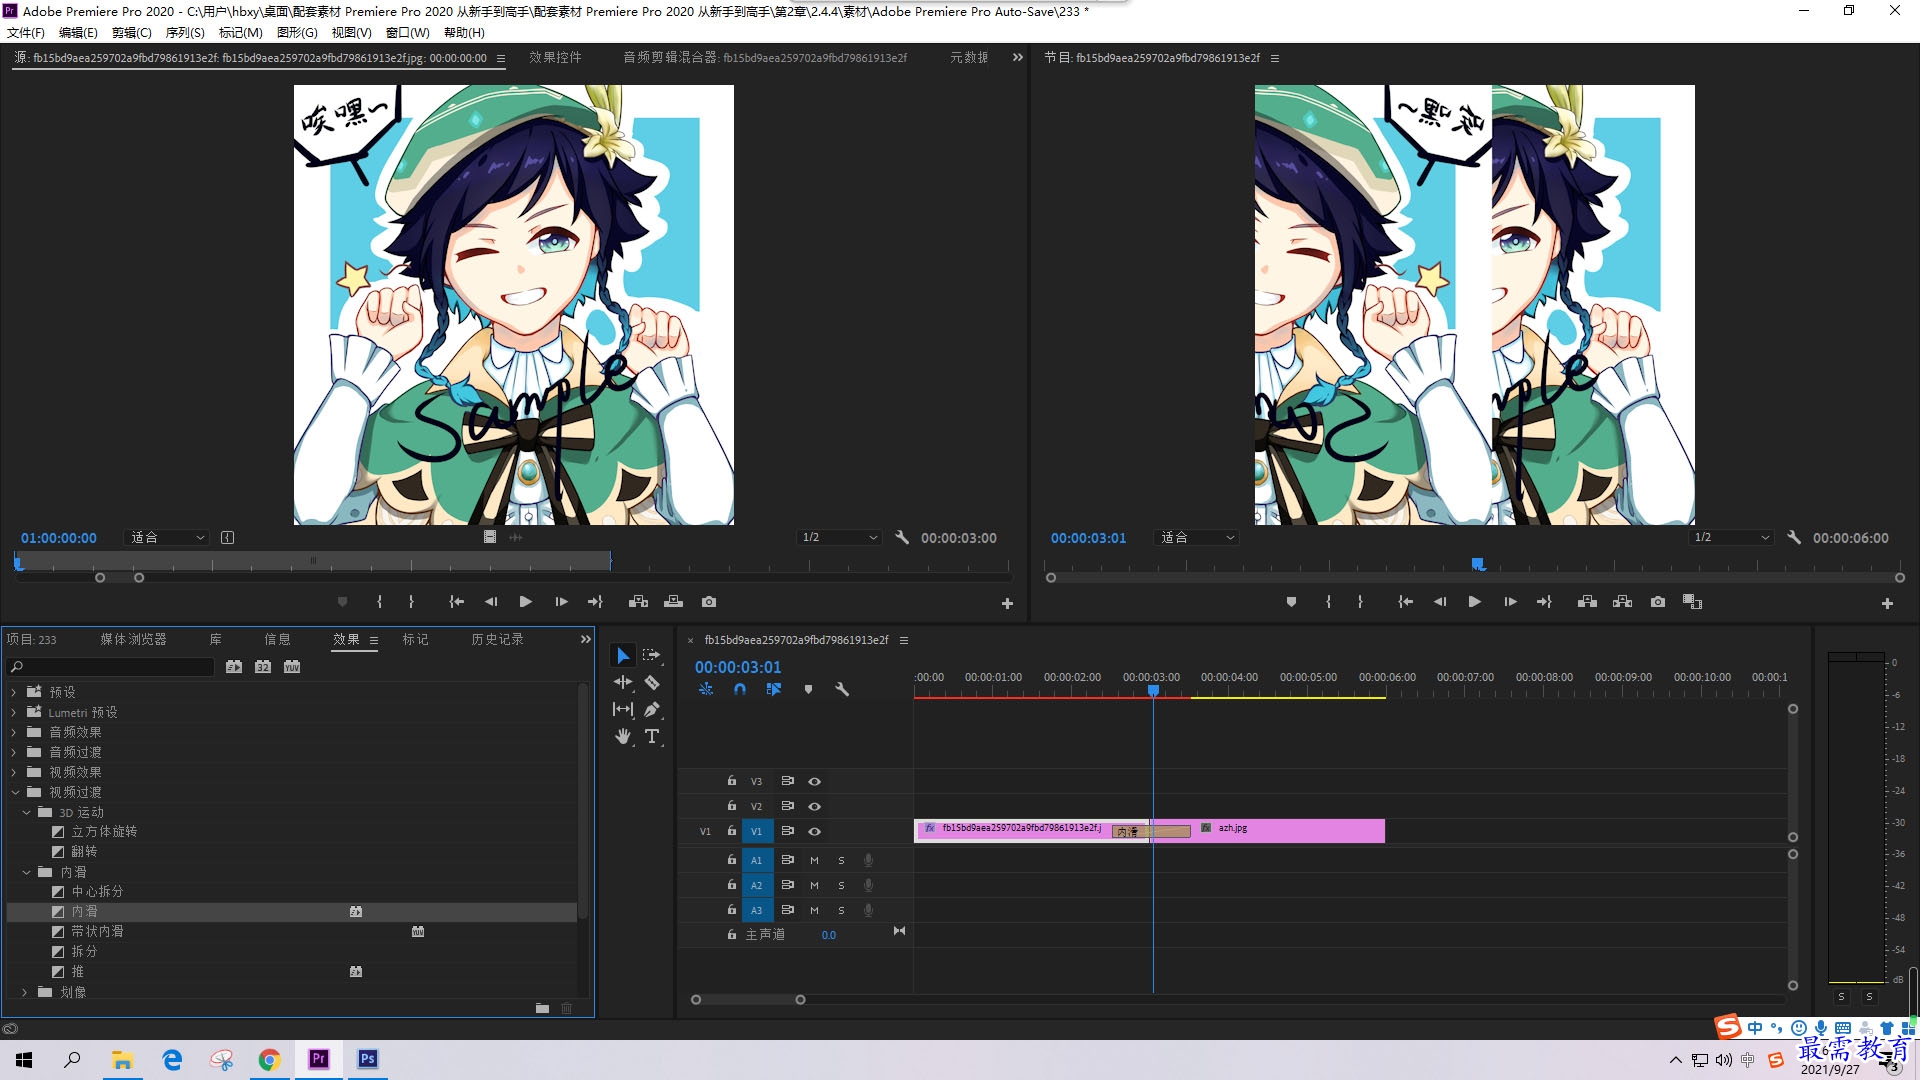Expand the 预设 effects folder

click(14, 692)
